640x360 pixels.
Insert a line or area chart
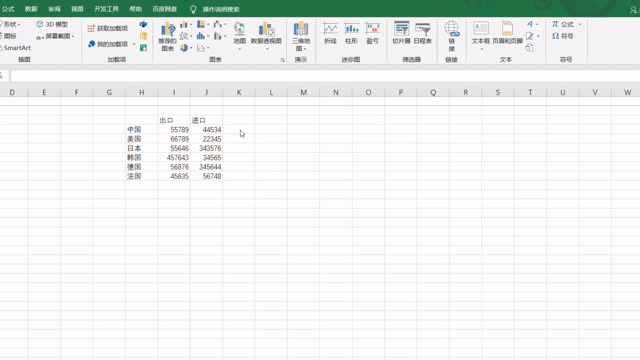pyautogui.click(x=186, y=36)
